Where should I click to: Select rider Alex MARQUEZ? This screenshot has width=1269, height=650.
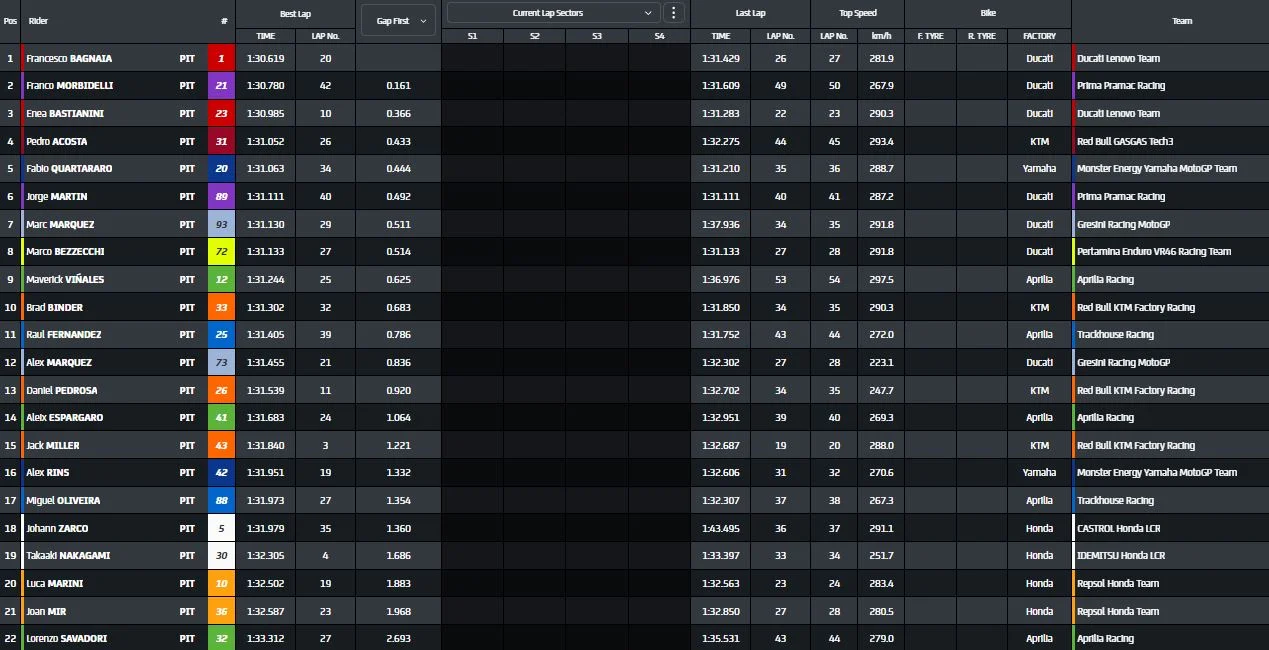click(x=59, y=363)
